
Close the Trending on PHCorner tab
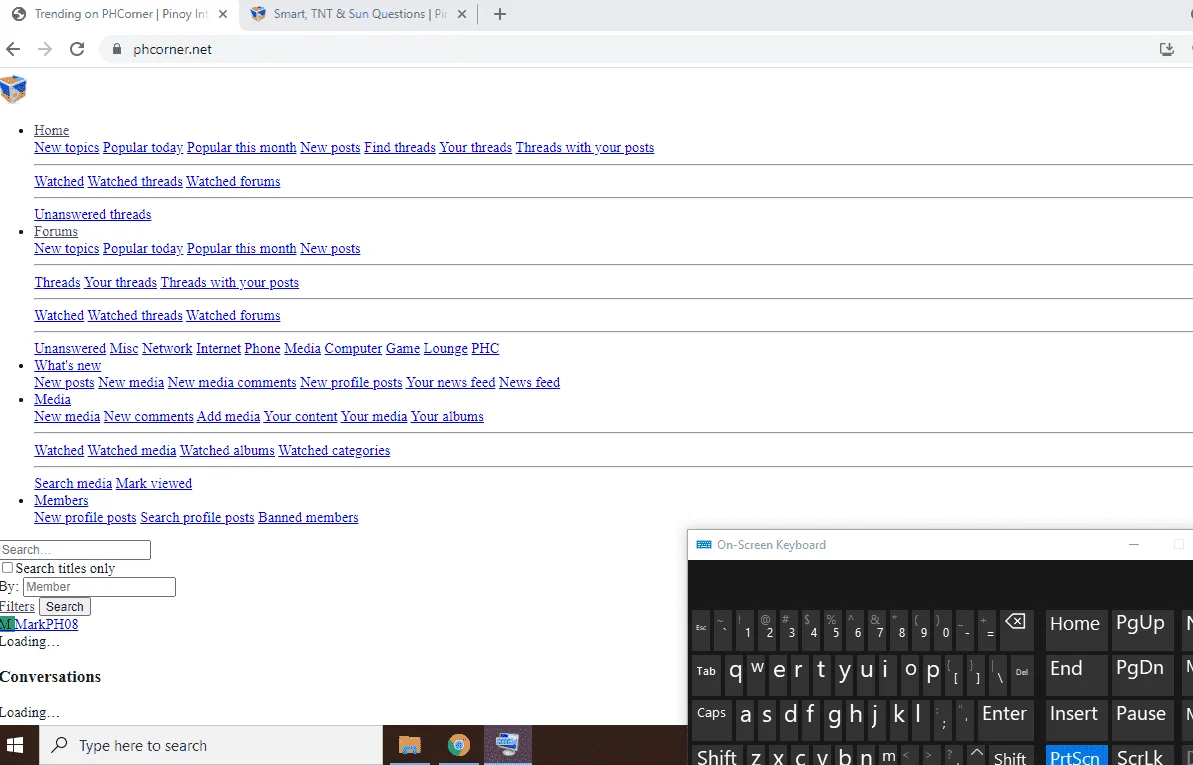[x=223, y=14]
